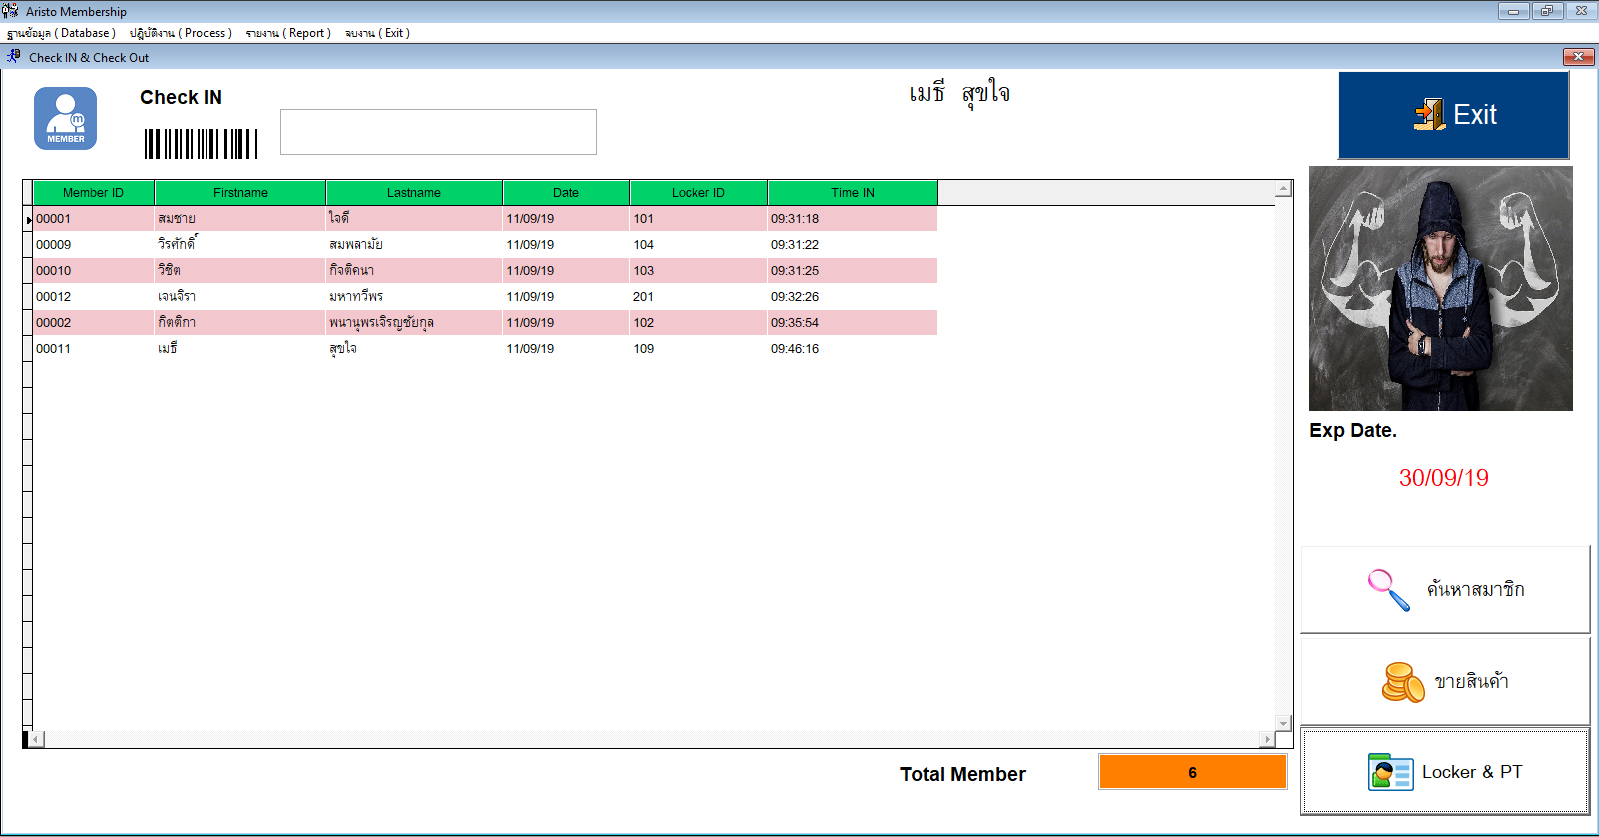Click locker ID cell 201
Image resolution: width=1599 pixels, height=837 pixels.
point(698,297)
